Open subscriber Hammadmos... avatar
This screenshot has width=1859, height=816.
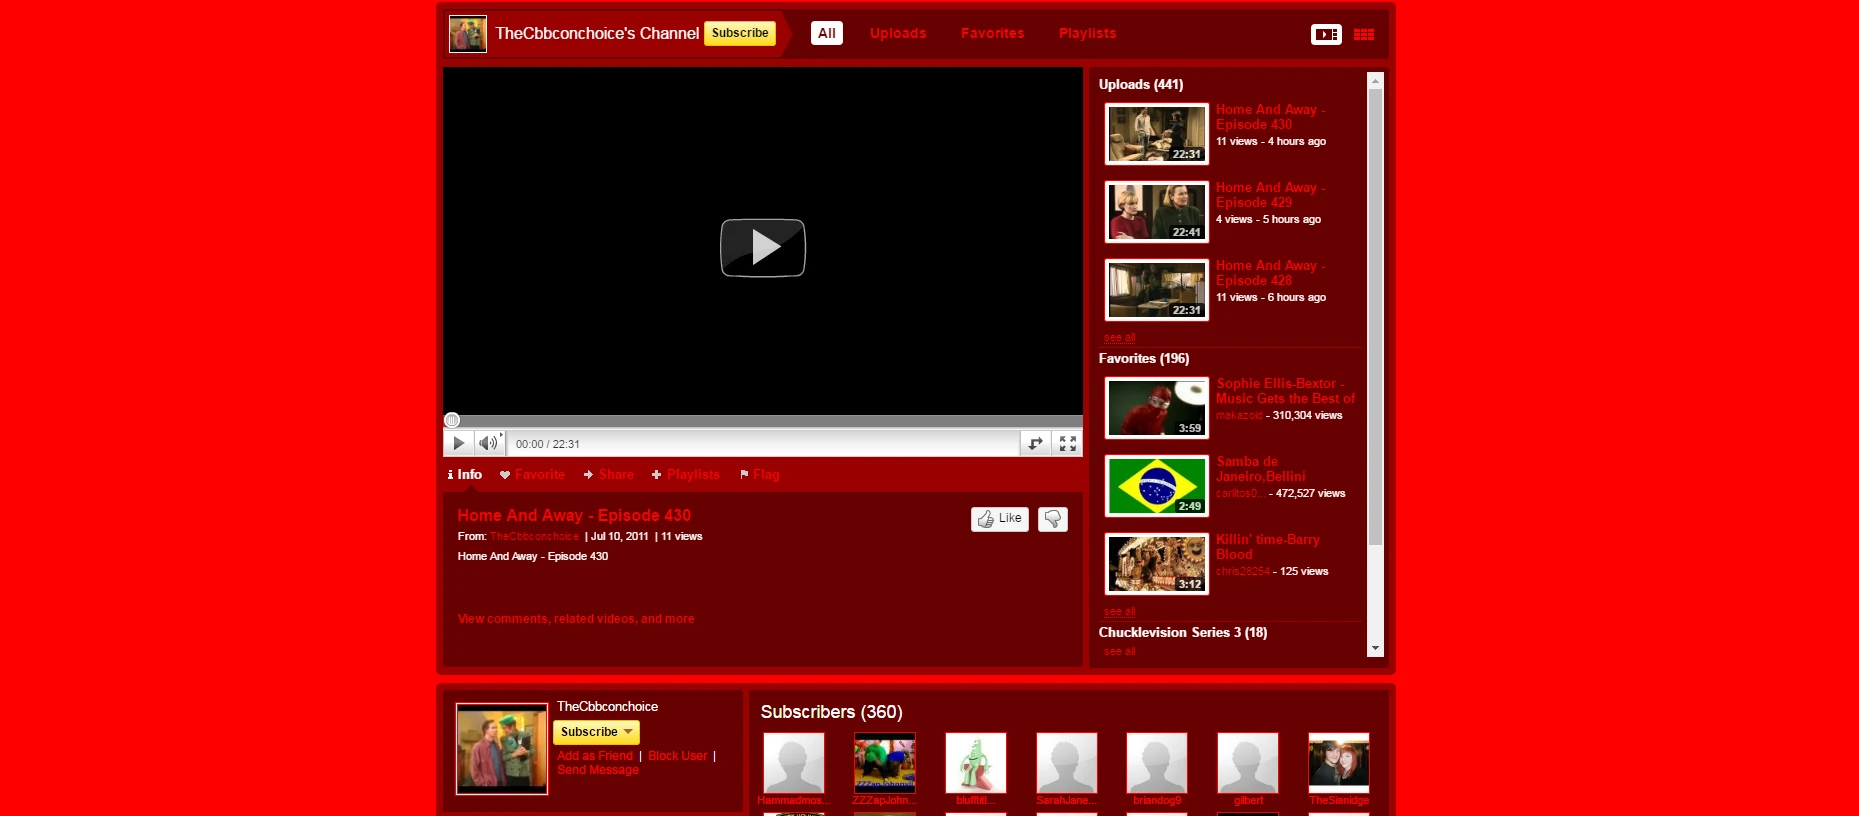794,763
